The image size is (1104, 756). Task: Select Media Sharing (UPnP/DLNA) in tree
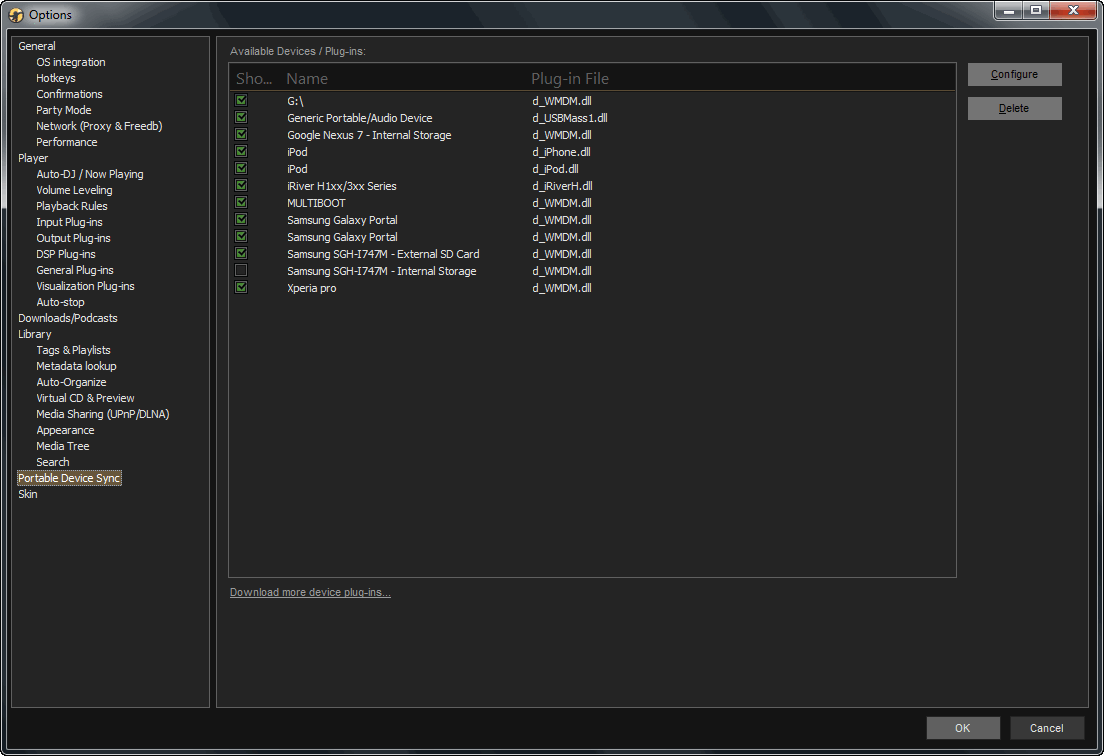pos(103,414)
